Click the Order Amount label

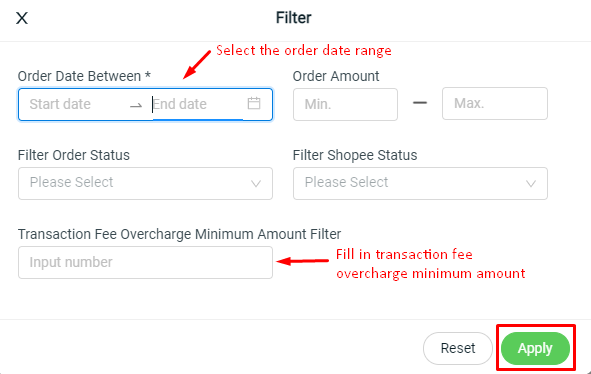(336, 76)
